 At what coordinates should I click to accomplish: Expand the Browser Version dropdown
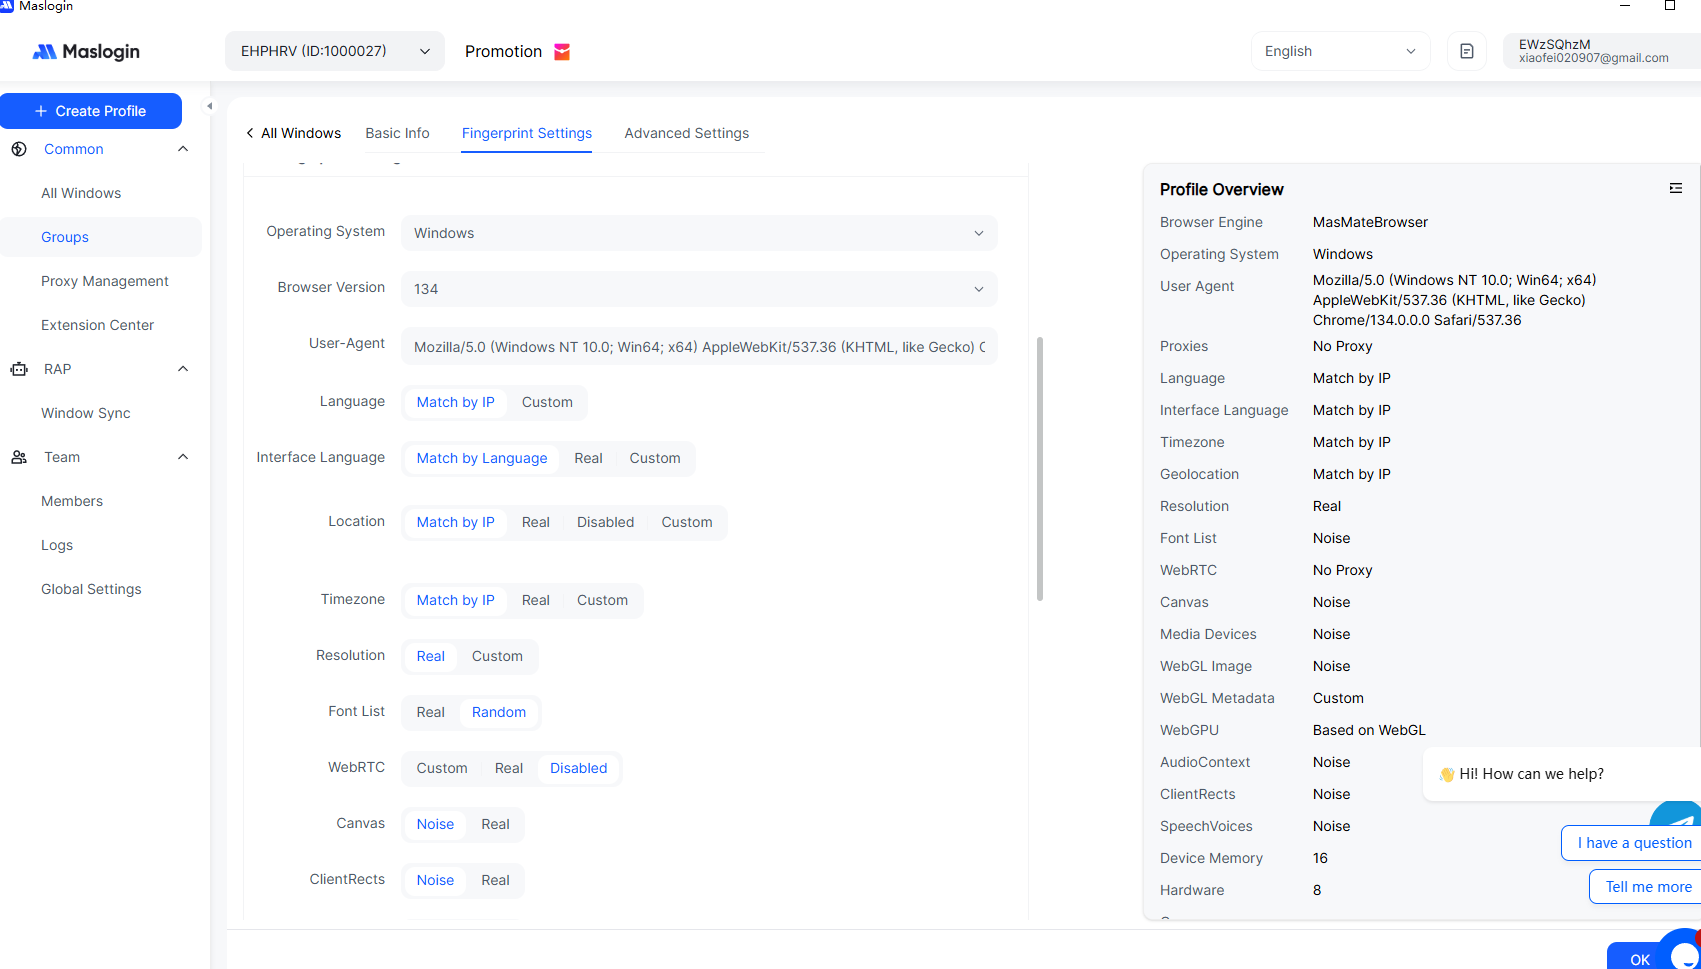pyautogui.click(x=699, y=289)
